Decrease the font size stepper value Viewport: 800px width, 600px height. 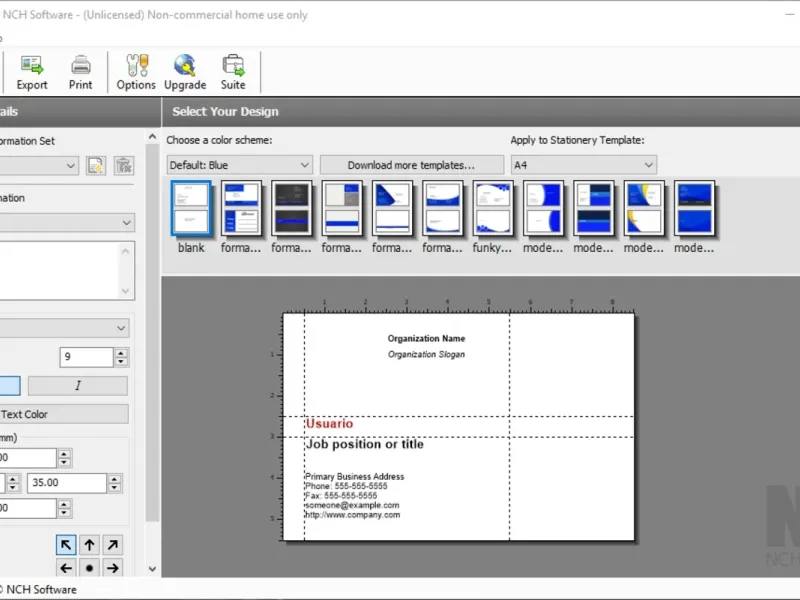(x=121, y=361)
